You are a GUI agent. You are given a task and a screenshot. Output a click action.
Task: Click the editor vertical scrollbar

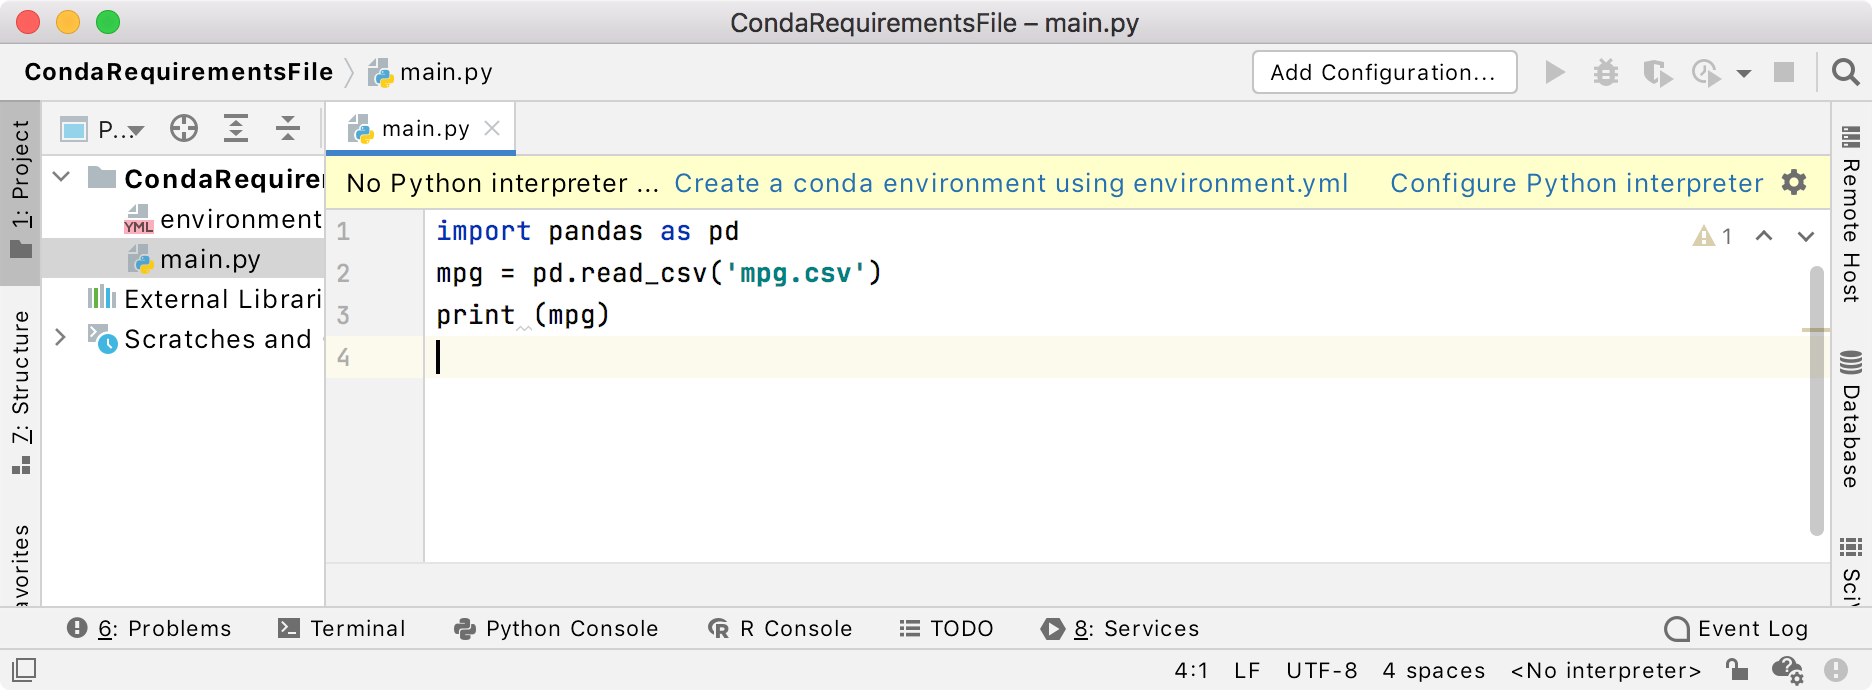pos(1816,400)
